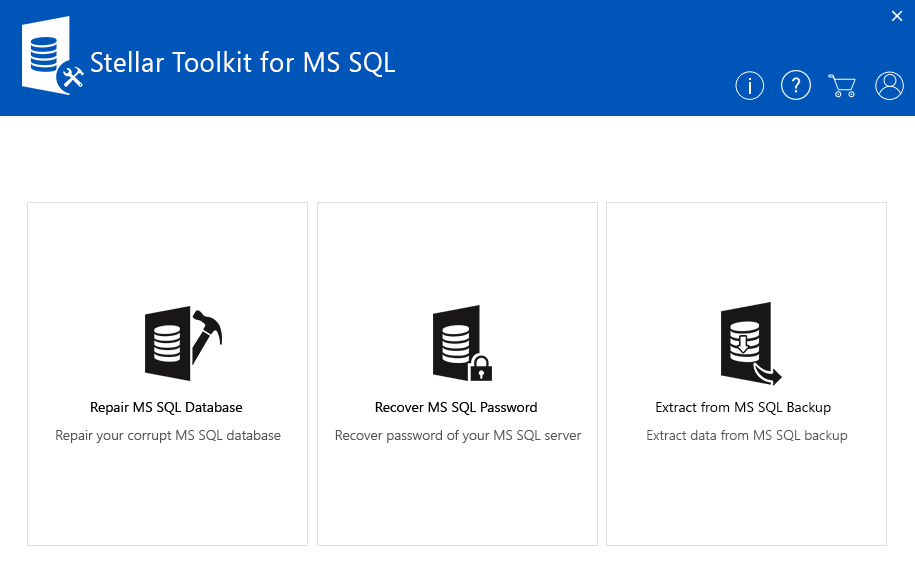Click the shopping cart buy icon
This screenshot has width=915, height=576.
[842, 86]
